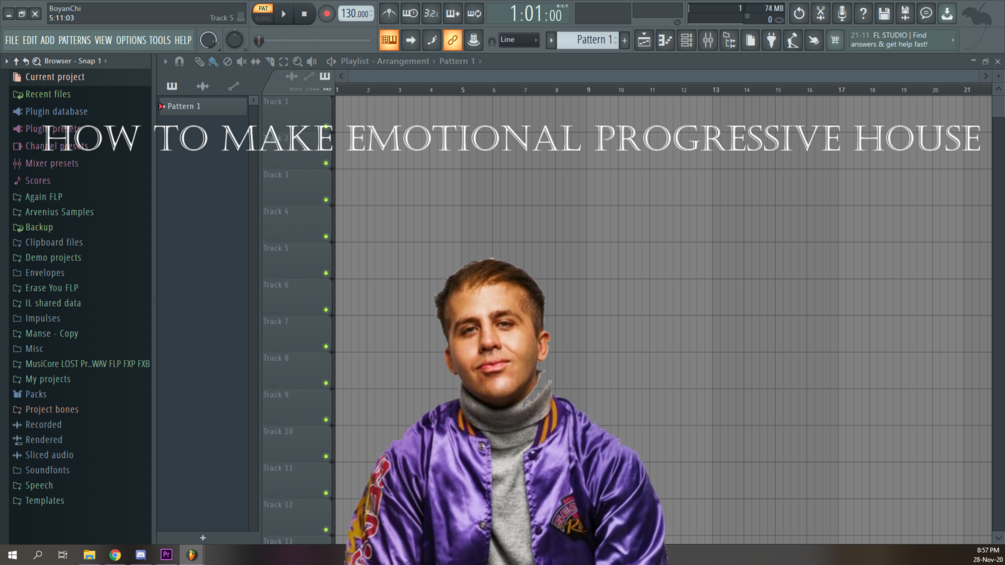1005x565 pixels.
Task: Expand the Demo projects folder
Action: pos(53,258)
